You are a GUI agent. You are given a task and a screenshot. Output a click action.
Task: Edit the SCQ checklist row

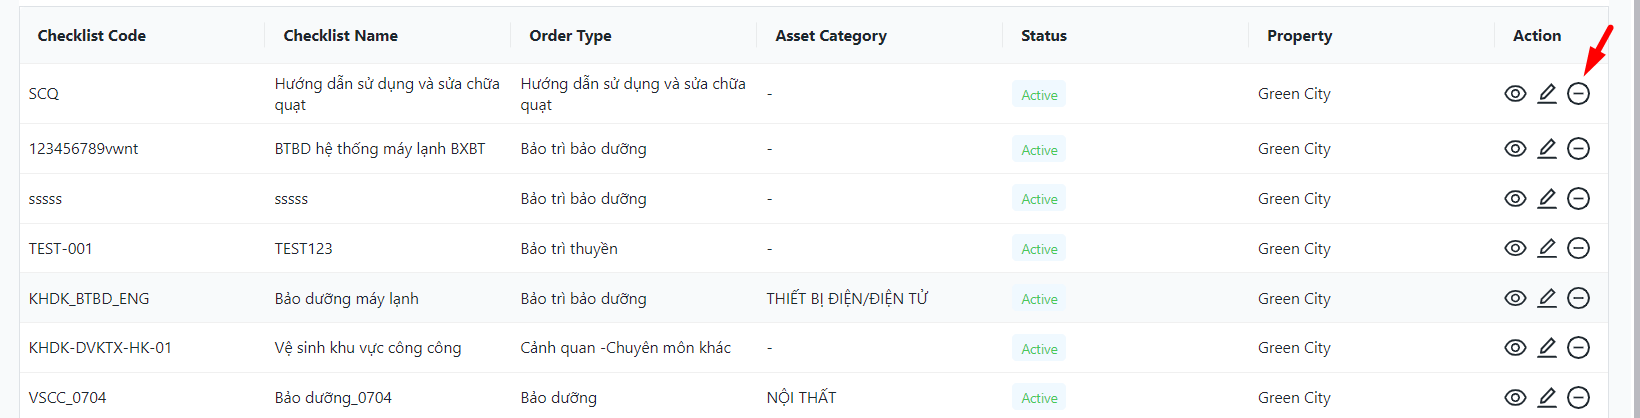(1547, 93)
